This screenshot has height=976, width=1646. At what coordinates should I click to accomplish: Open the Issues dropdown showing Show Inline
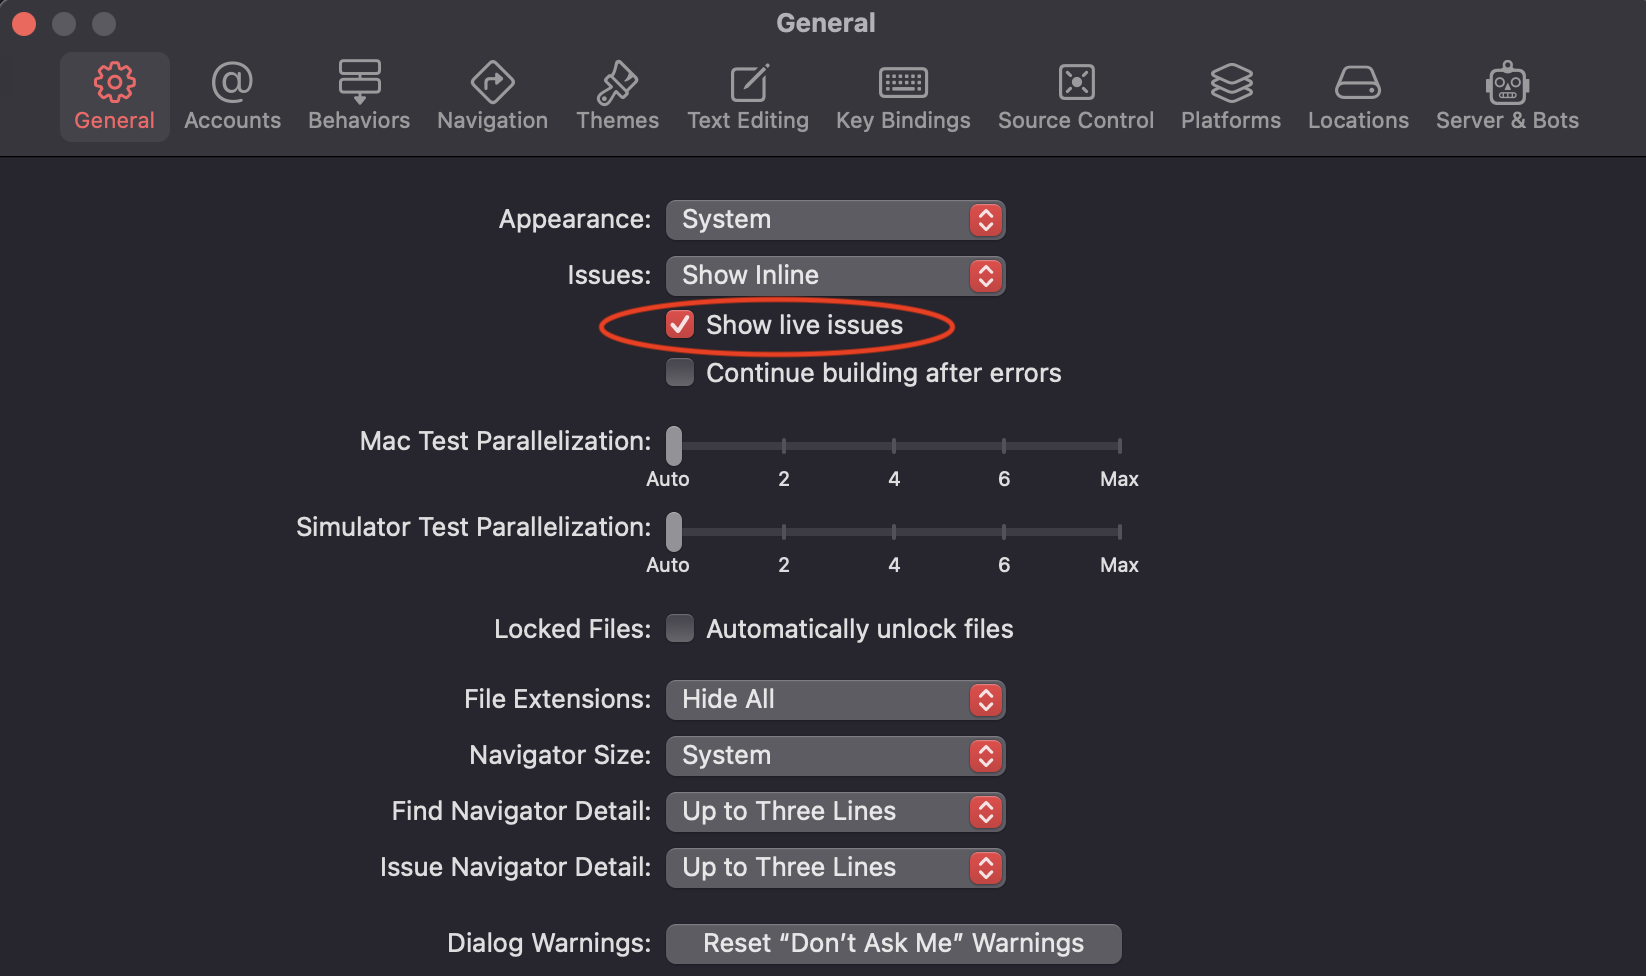coord(835,276)
